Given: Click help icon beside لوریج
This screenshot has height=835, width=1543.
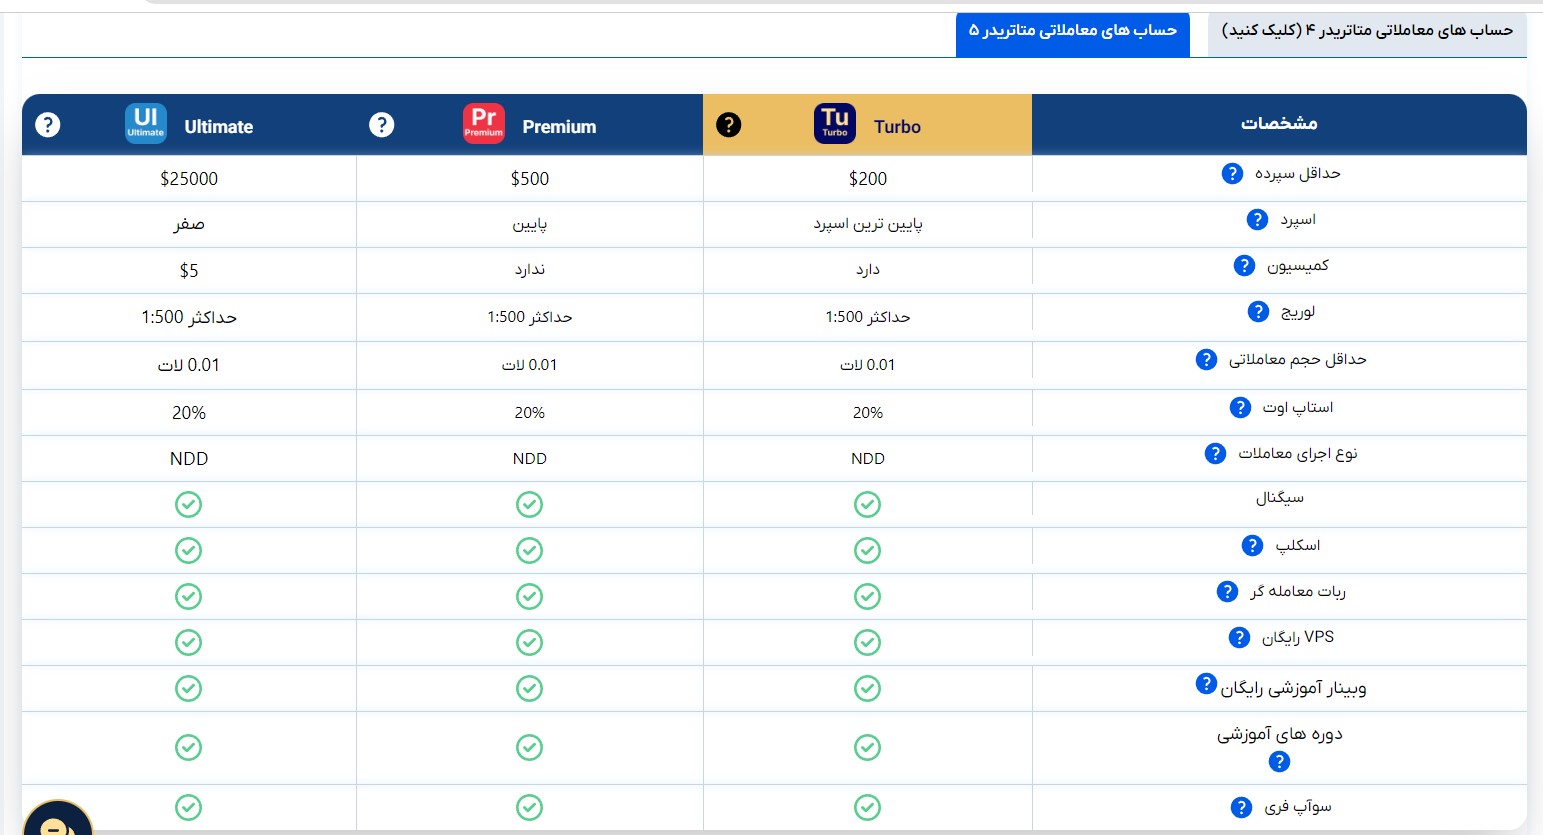Looking at the screenshot, I should point(1259,312).
